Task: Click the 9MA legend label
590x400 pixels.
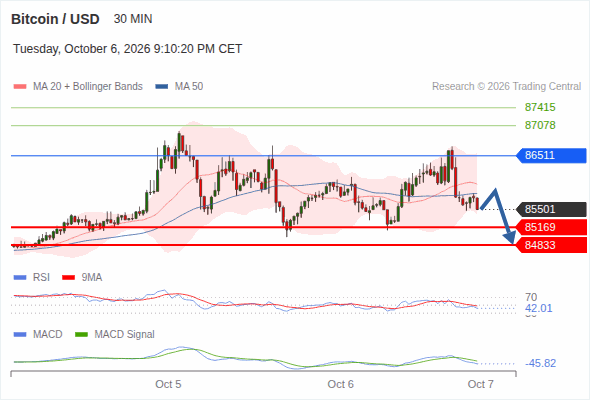Action: [x=92, y=277]
